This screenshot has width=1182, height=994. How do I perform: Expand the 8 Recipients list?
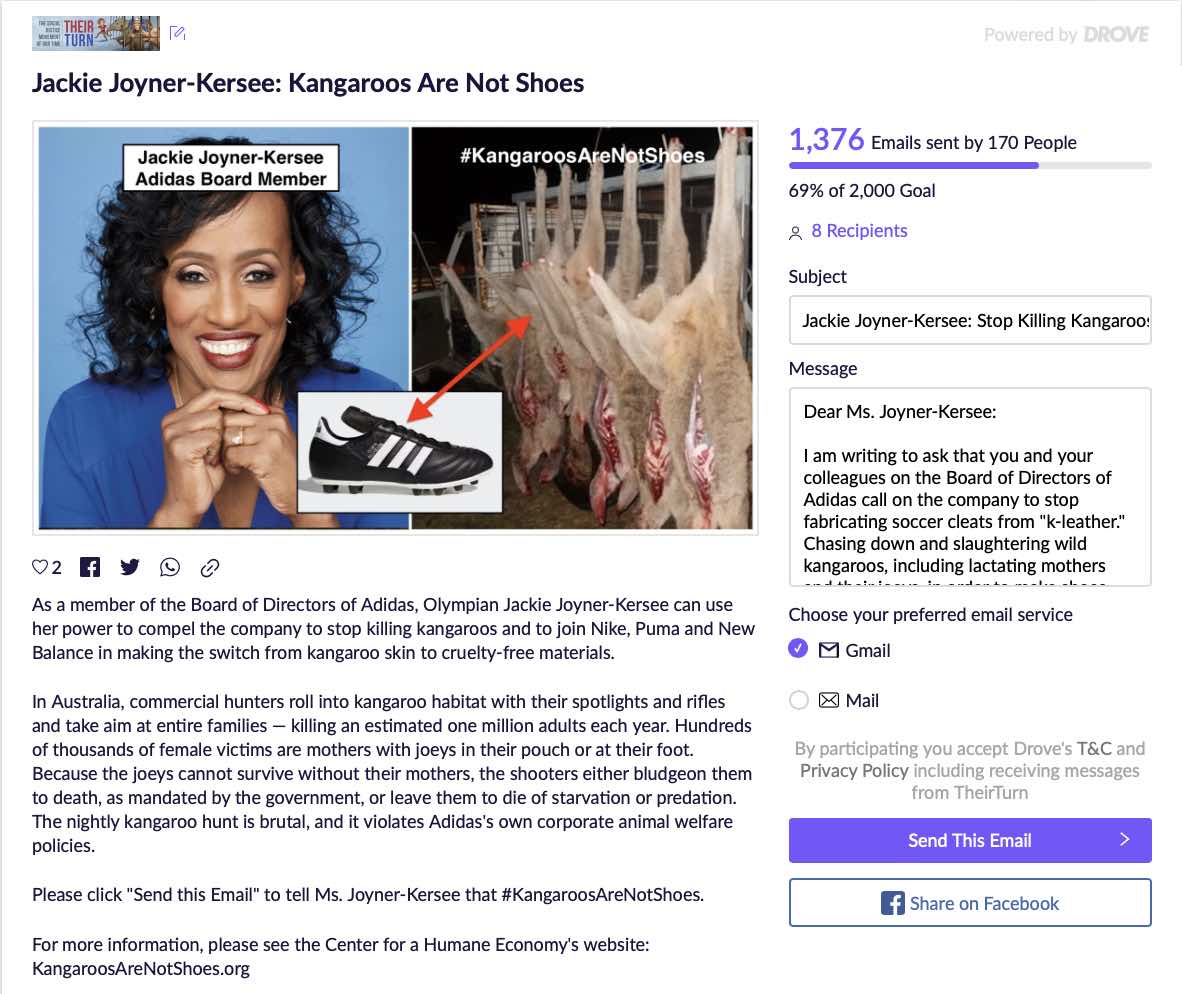click(x=859, y=231)
